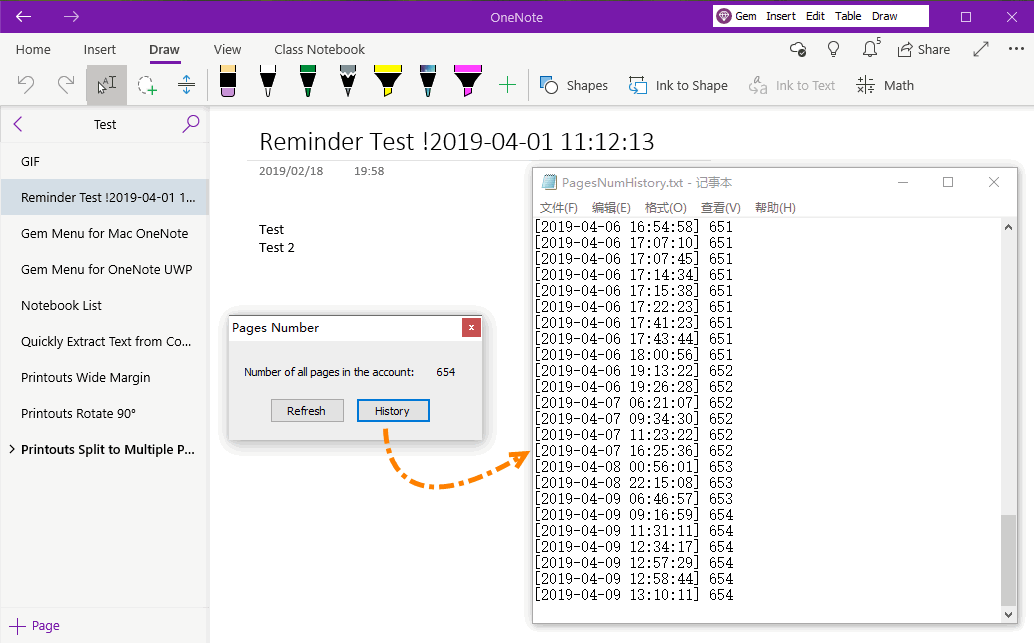Click the page date 2019/02/18

[291, 171]
